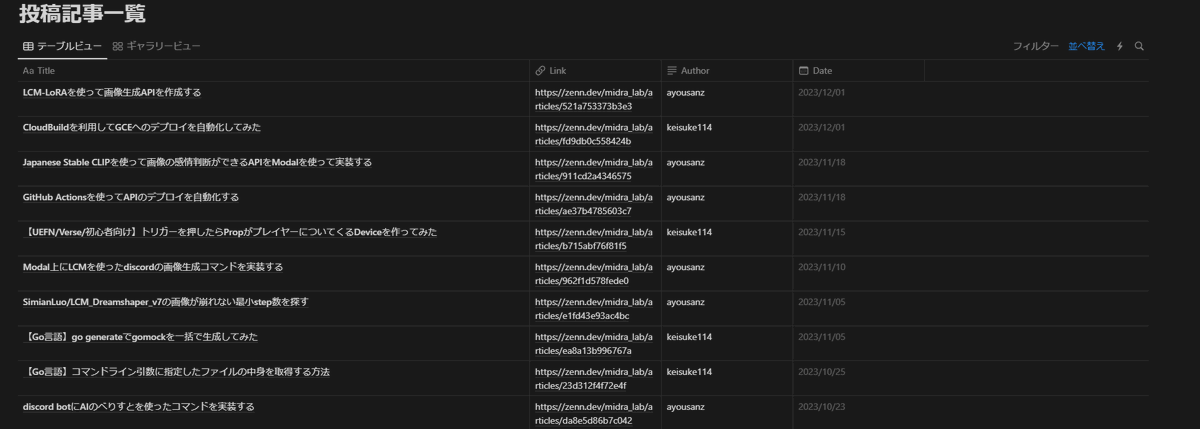The width and height of the screenshot is (1200, 429).
Task: Follow the link ending in fd9db0c558424b
Action: tap(595, 134)
